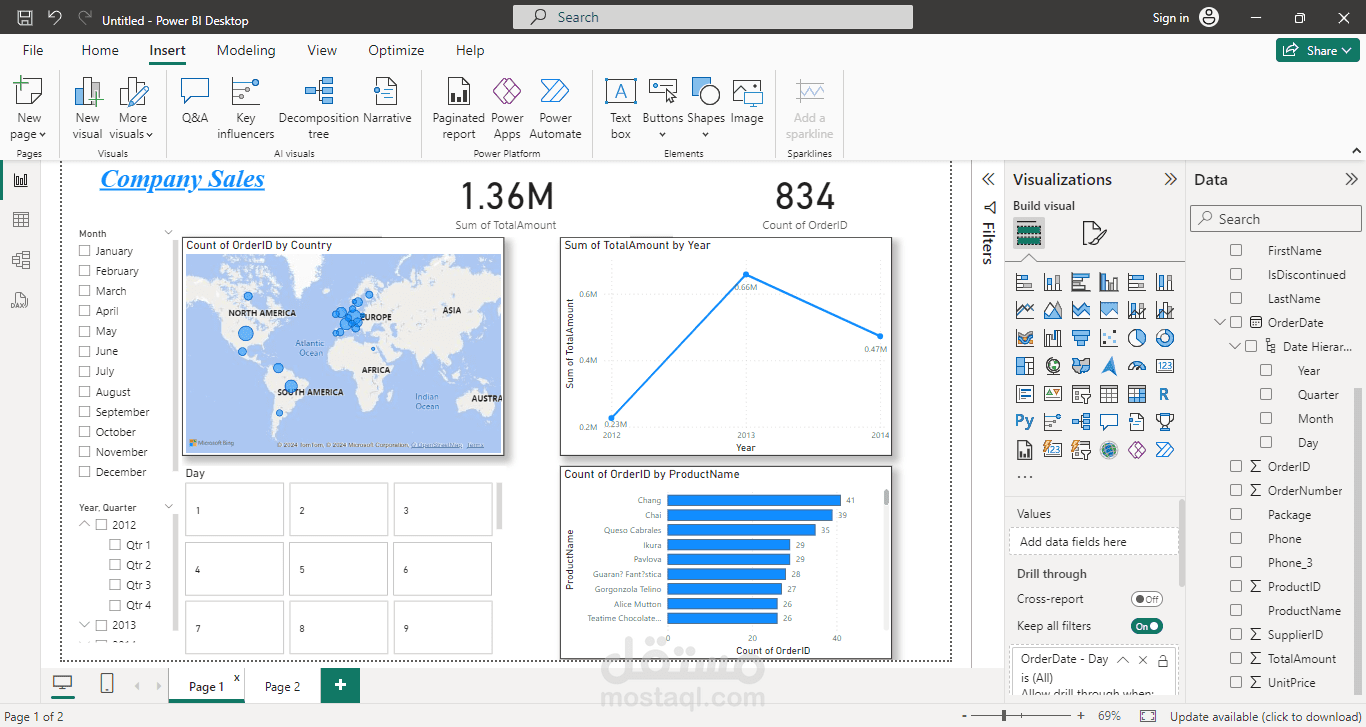This screenshot has width=1366, height=727.
Task: Check the Qtr 3 checkbox
Action: (x=116, y=585)
